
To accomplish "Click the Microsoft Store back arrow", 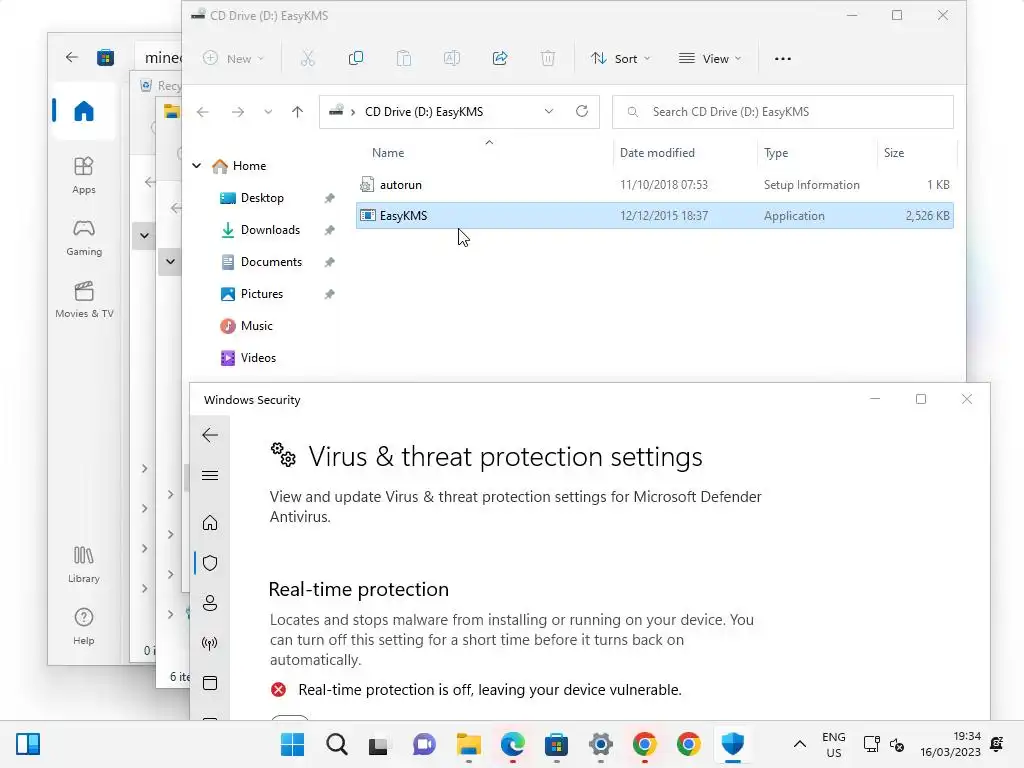I will tap(72, 57).
